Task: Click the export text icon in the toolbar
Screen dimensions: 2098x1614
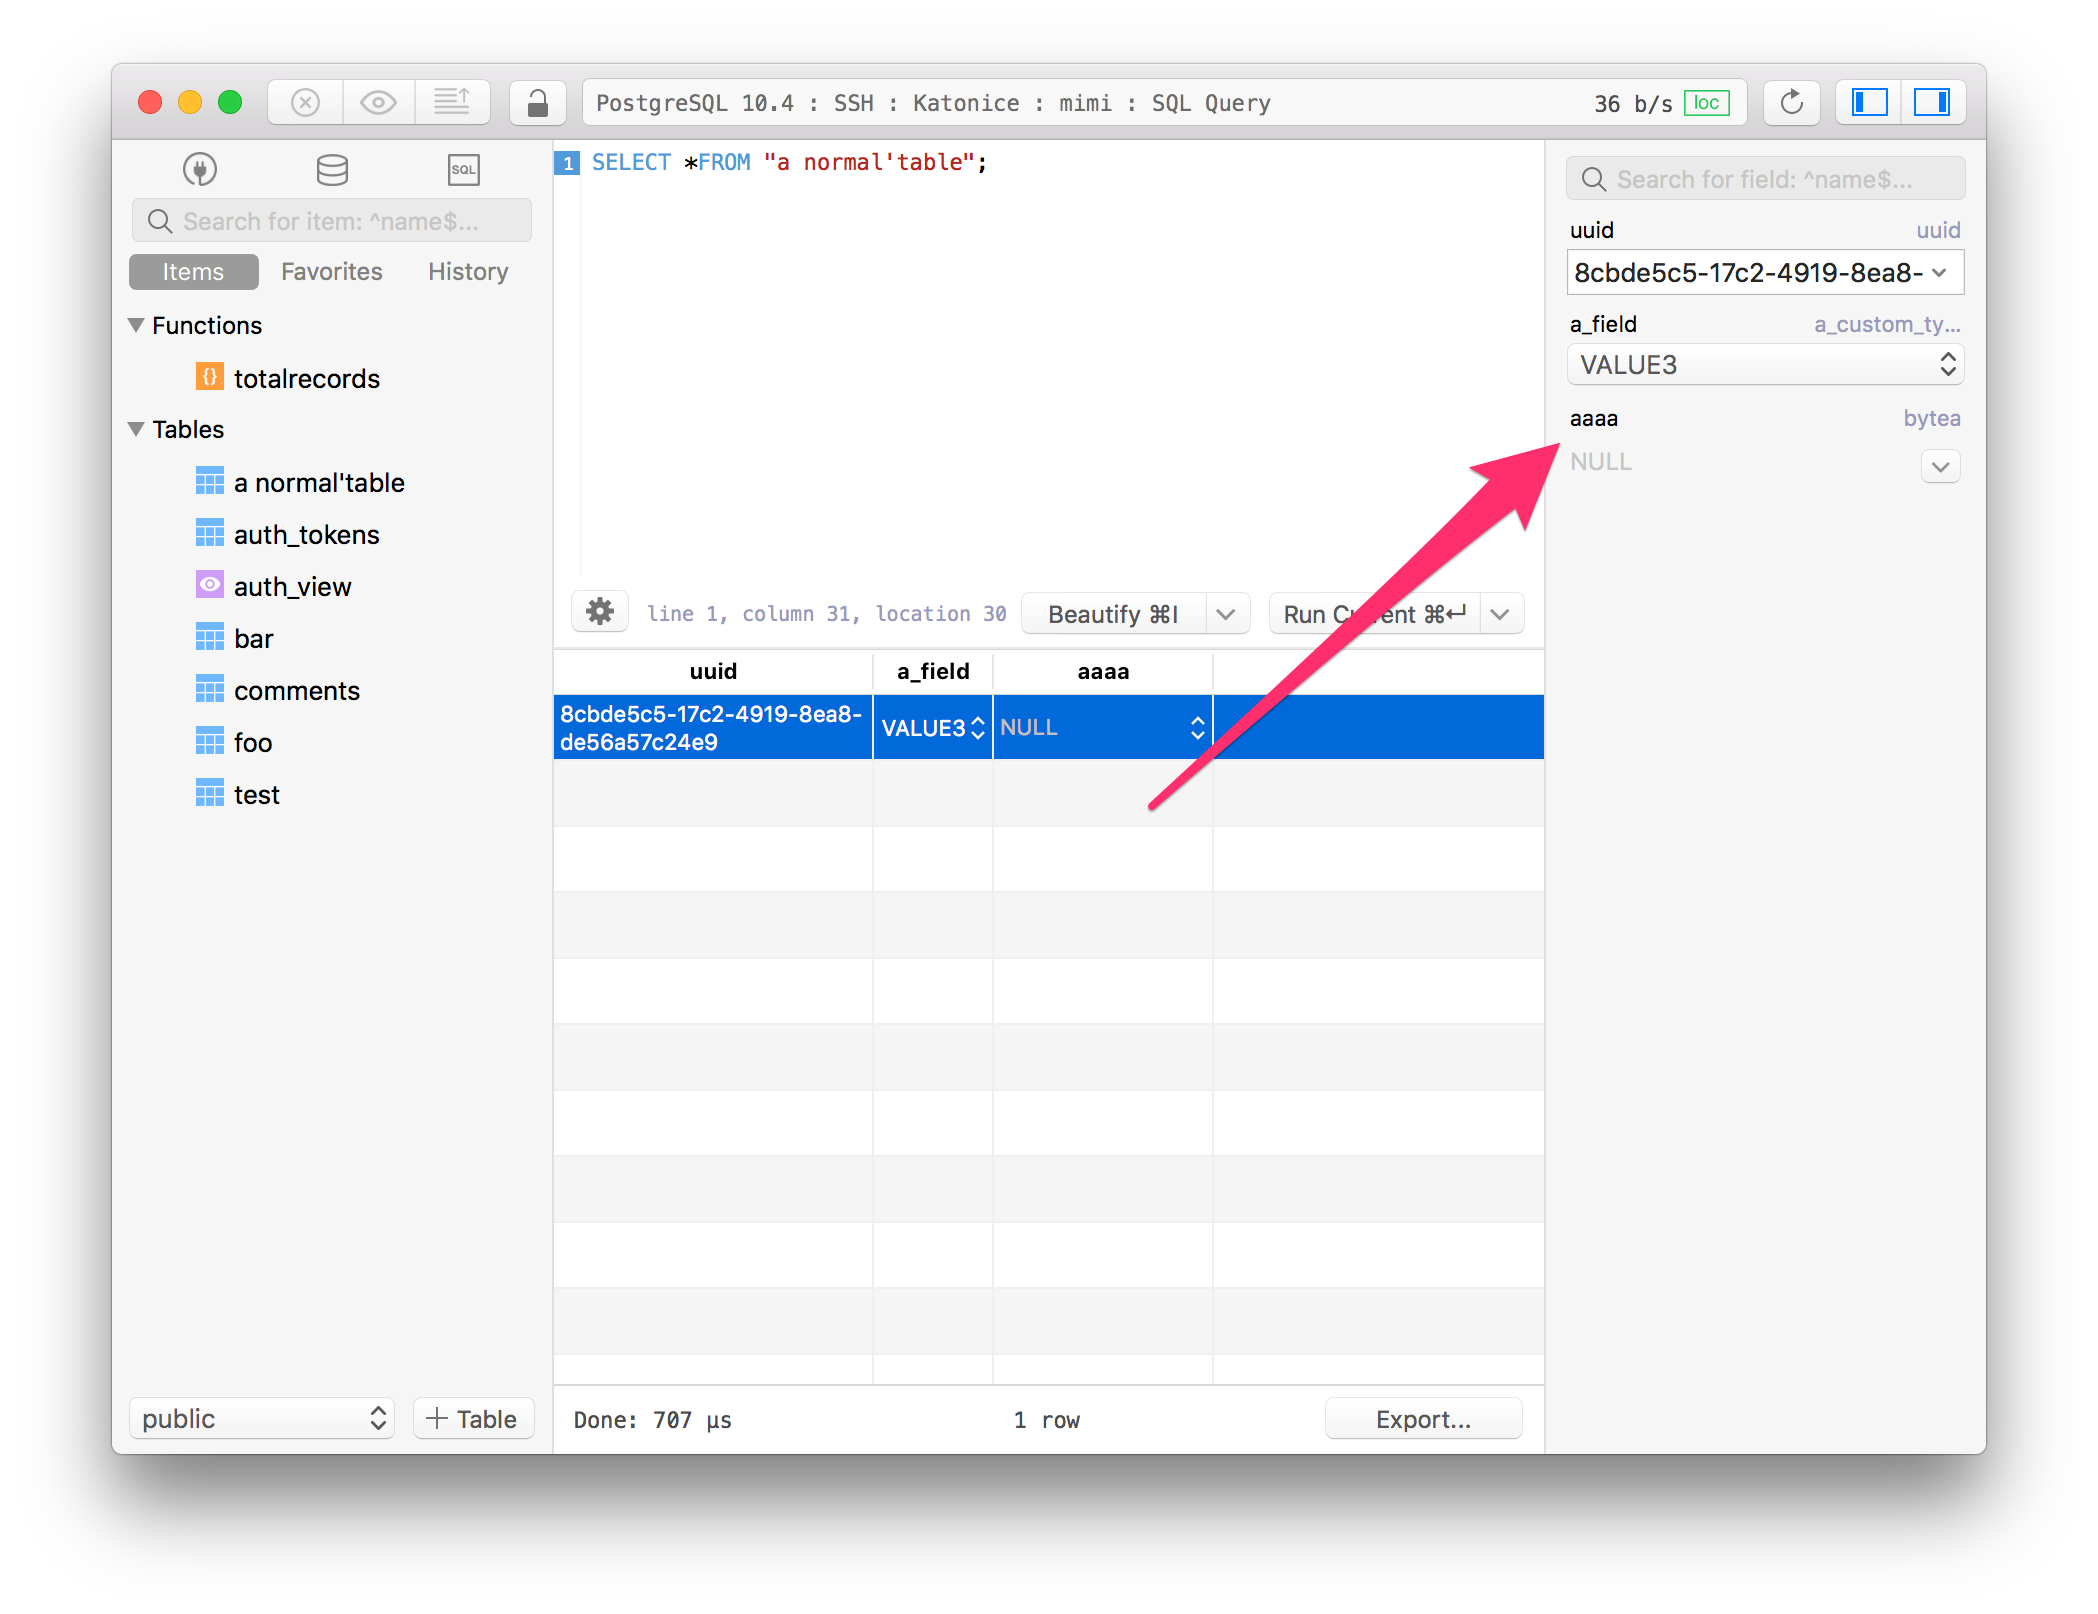Action: (x=453, y=102)
